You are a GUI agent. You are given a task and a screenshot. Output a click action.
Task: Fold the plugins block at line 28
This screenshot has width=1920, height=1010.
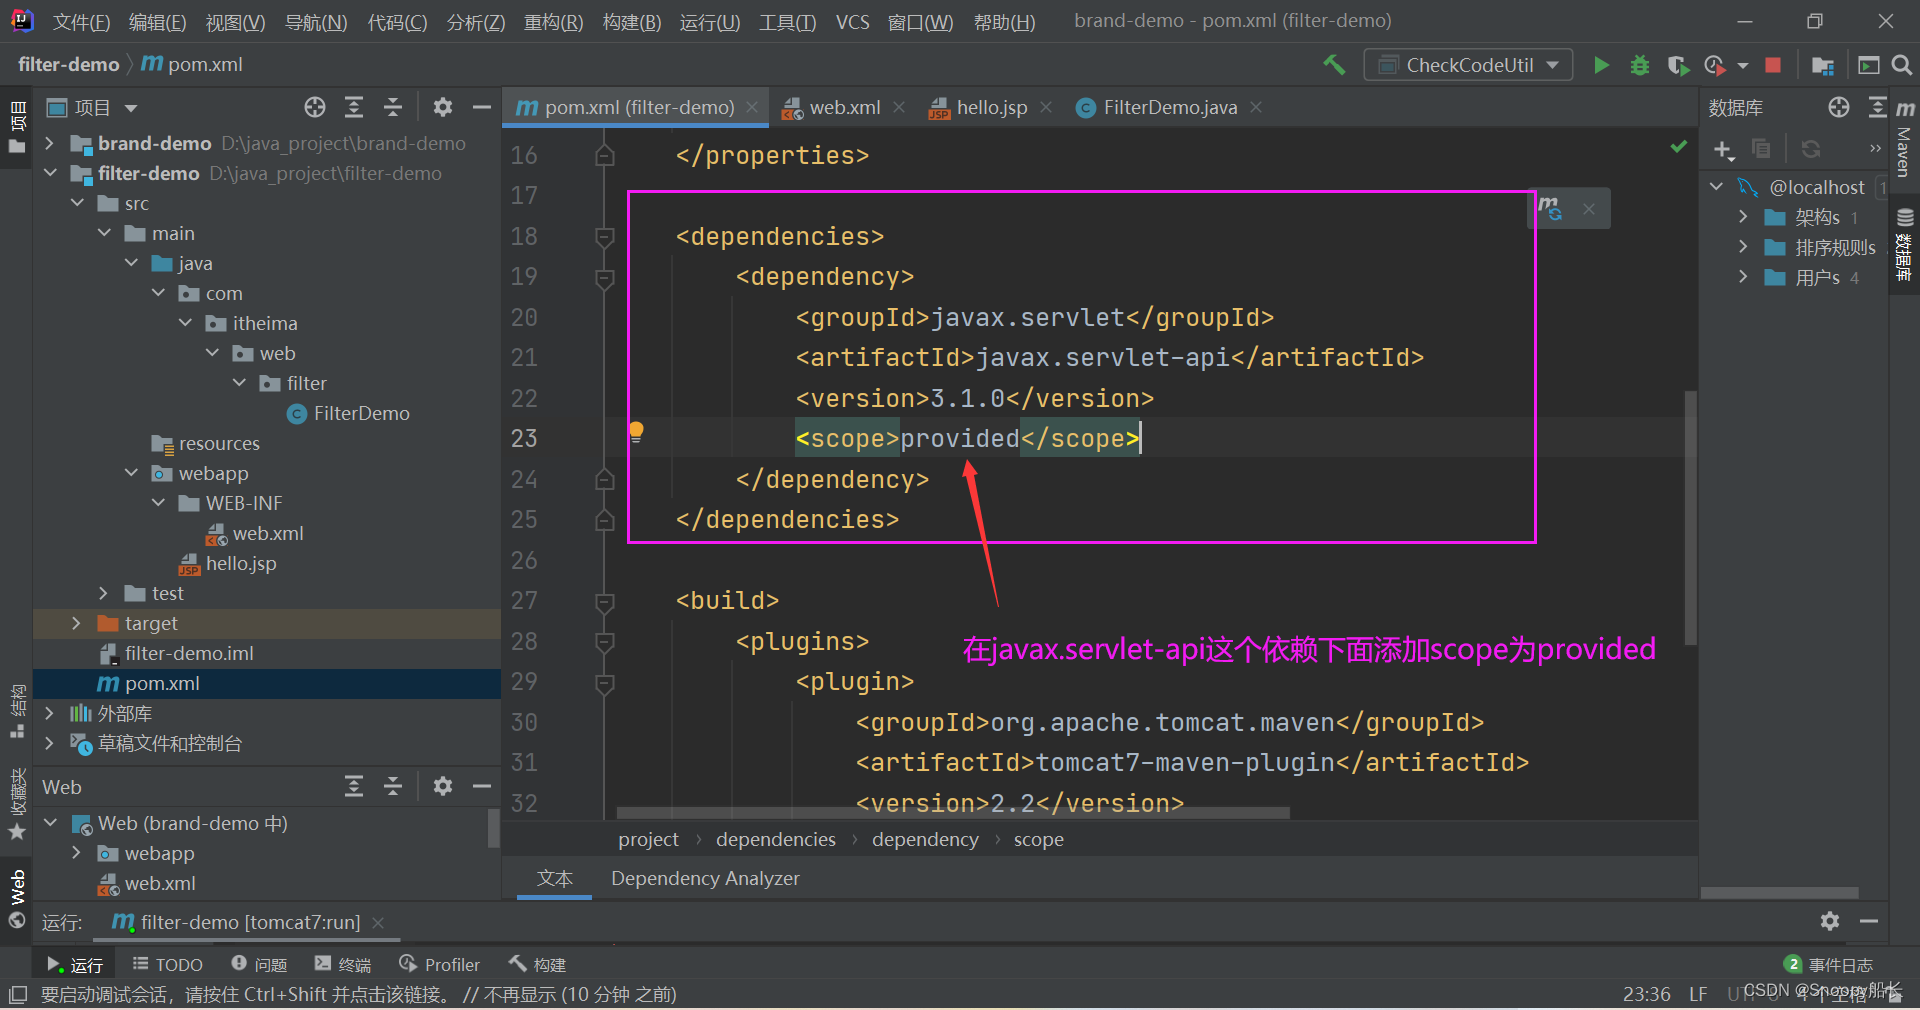tap(604, 642)
